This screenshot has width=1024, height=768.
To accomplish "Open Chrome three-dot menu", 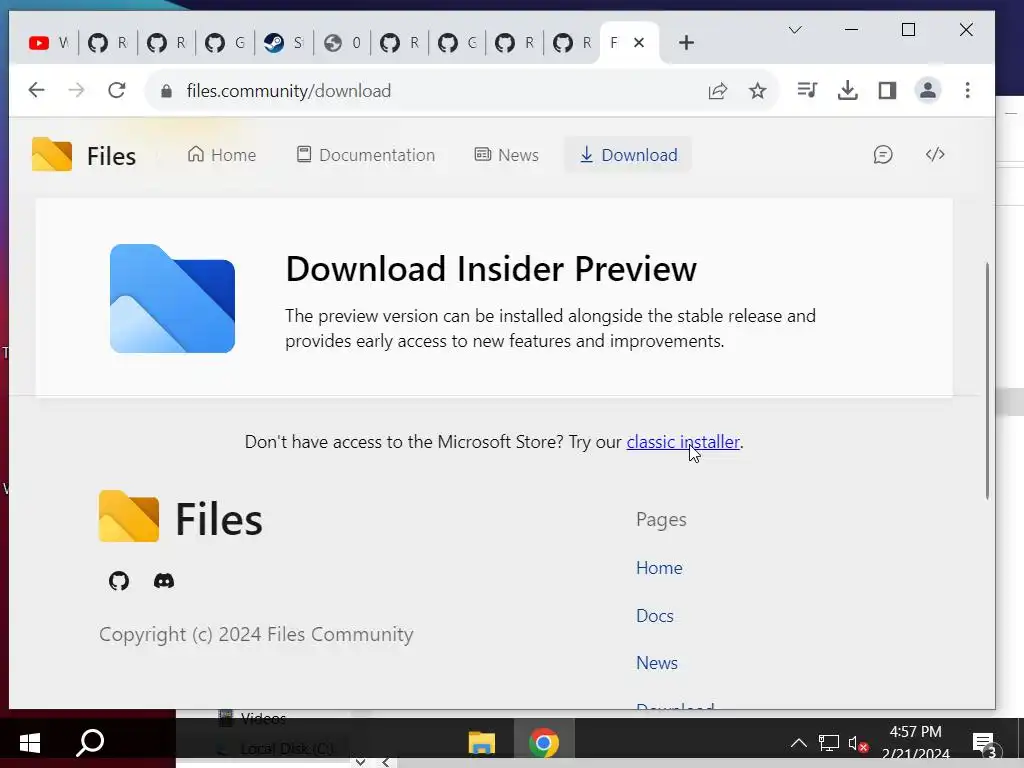I will tap(968, 90).
